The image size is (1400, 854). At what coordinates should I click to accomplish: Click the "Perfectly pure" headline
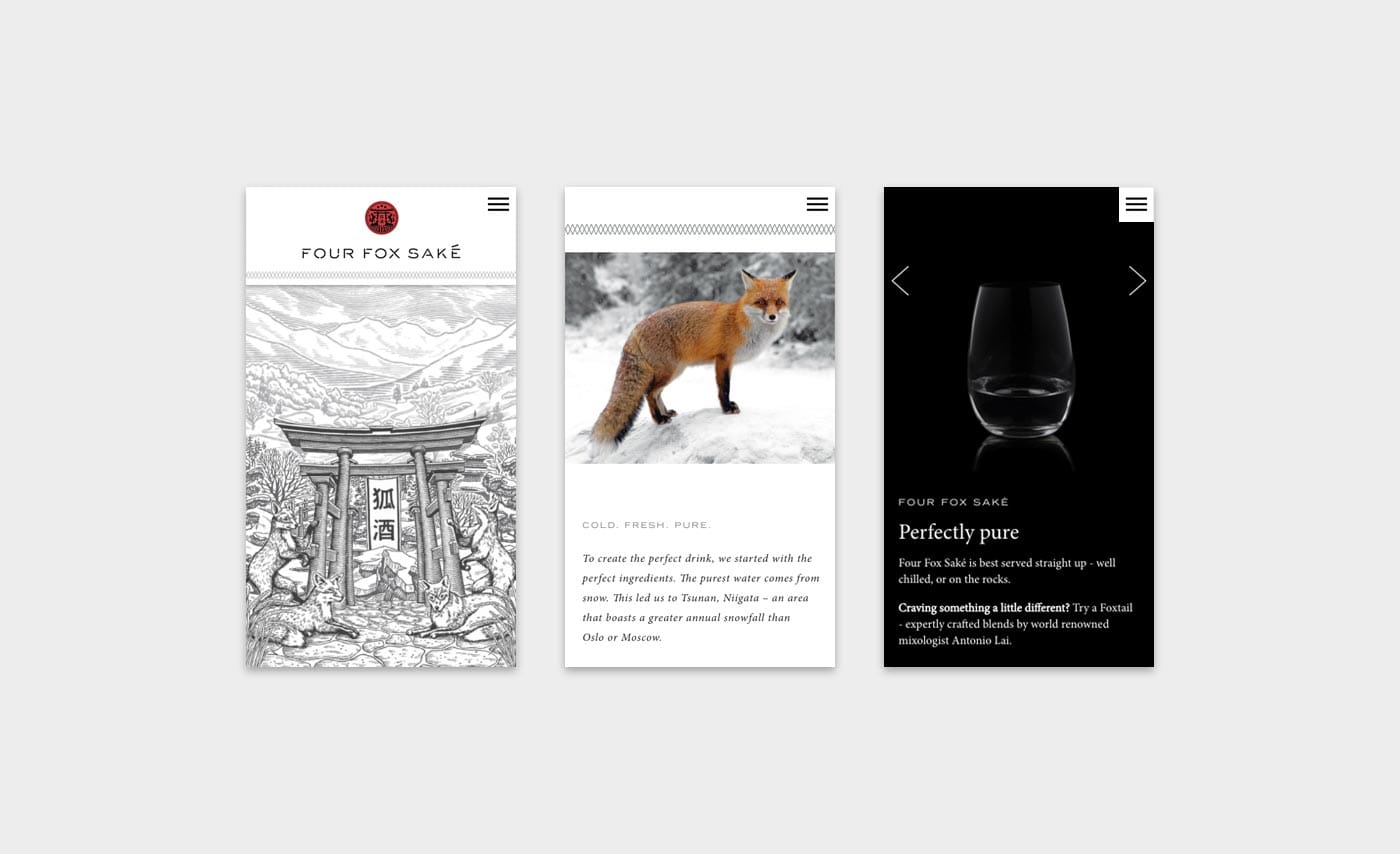click(958, 532)
